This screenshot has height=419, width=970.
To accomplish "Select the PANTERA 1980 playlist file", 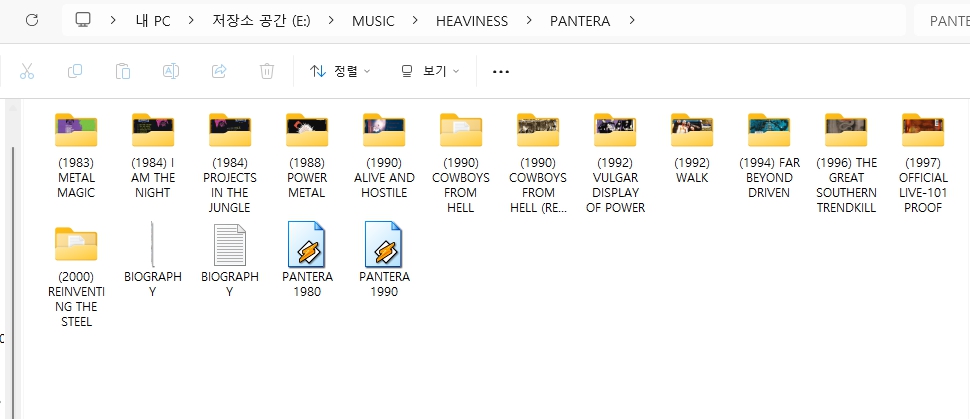I will coord(307,260).
